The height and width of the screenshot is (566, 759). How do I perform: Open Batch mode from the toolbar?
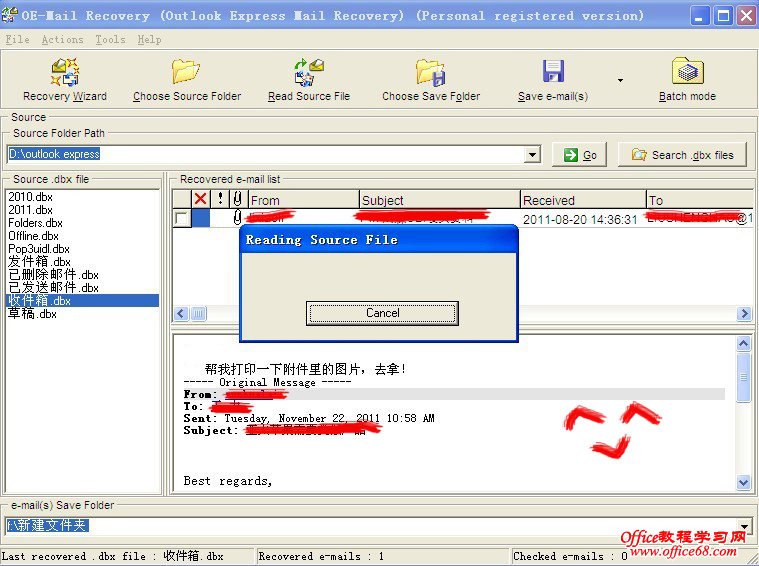click(687, 79)
